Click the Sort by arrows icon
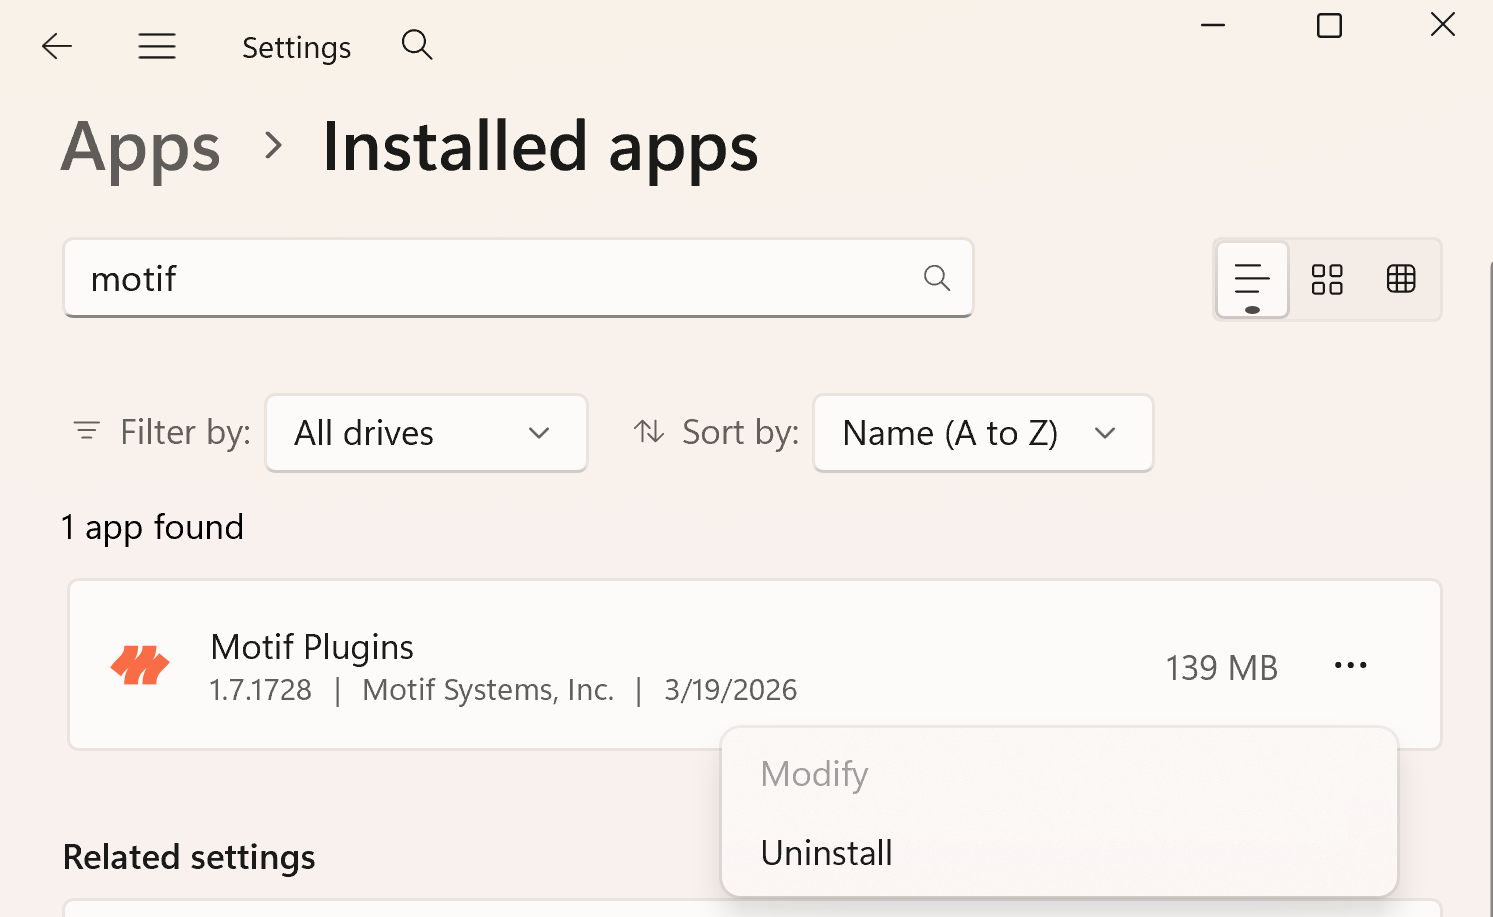 click(649, 431)
